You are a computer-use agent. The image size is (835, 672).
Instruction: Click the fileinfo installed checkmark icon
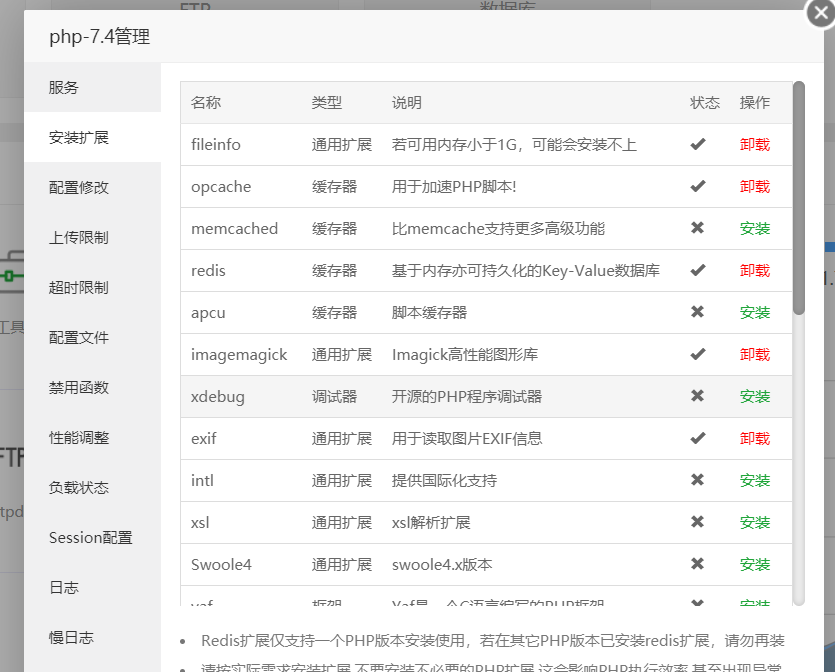(698, 144)
